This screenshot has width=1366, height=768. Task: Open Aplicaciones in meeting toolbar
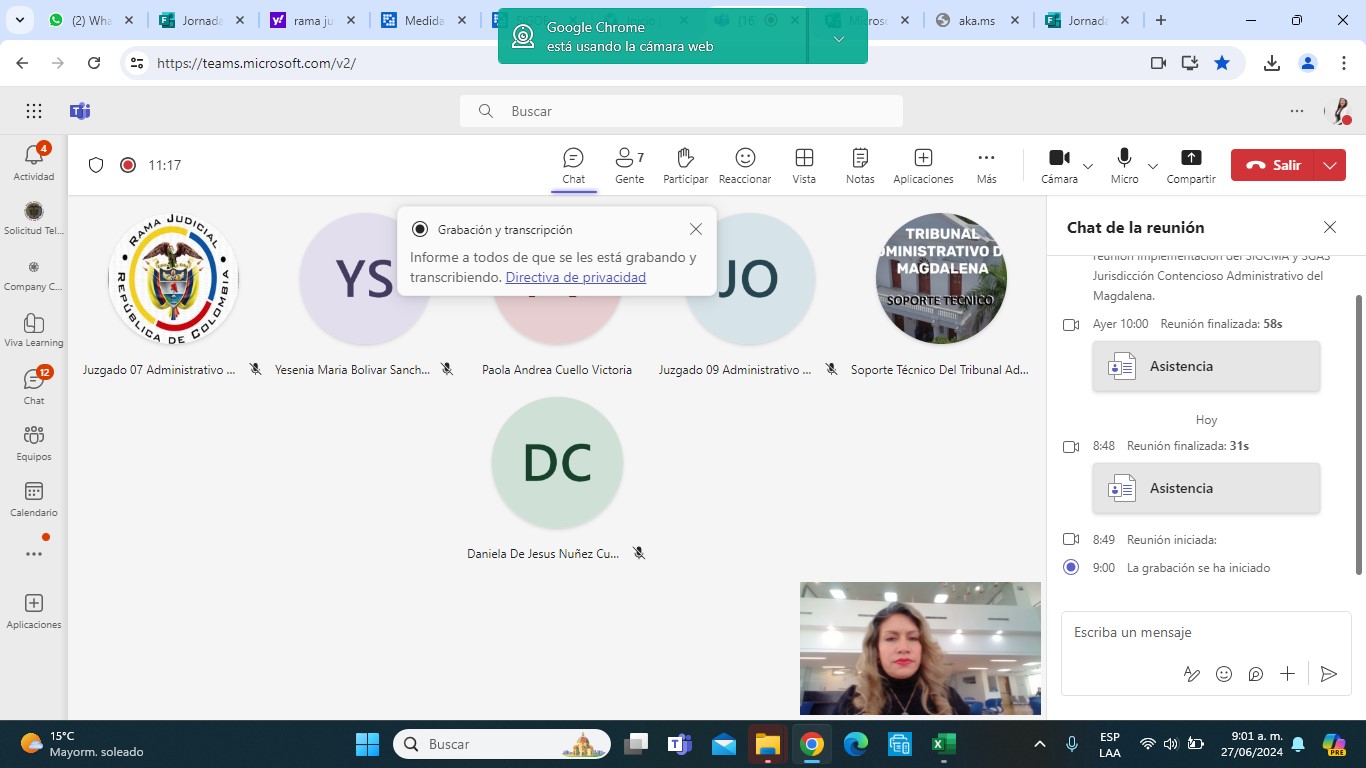click(923, 166)
